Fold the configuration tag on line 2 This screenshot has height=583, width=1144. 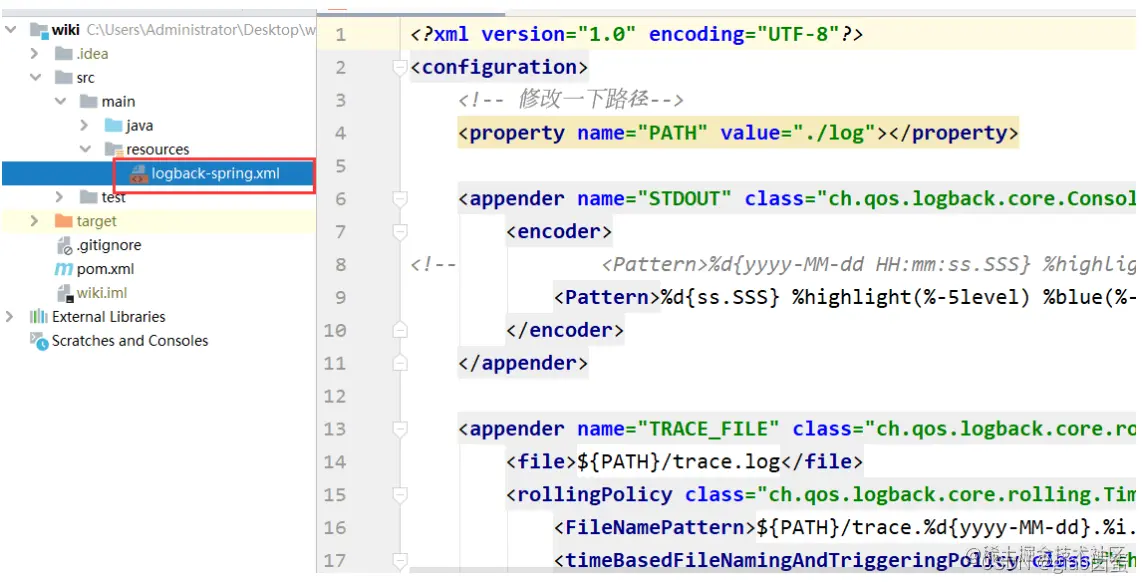(x=400, y=68)
